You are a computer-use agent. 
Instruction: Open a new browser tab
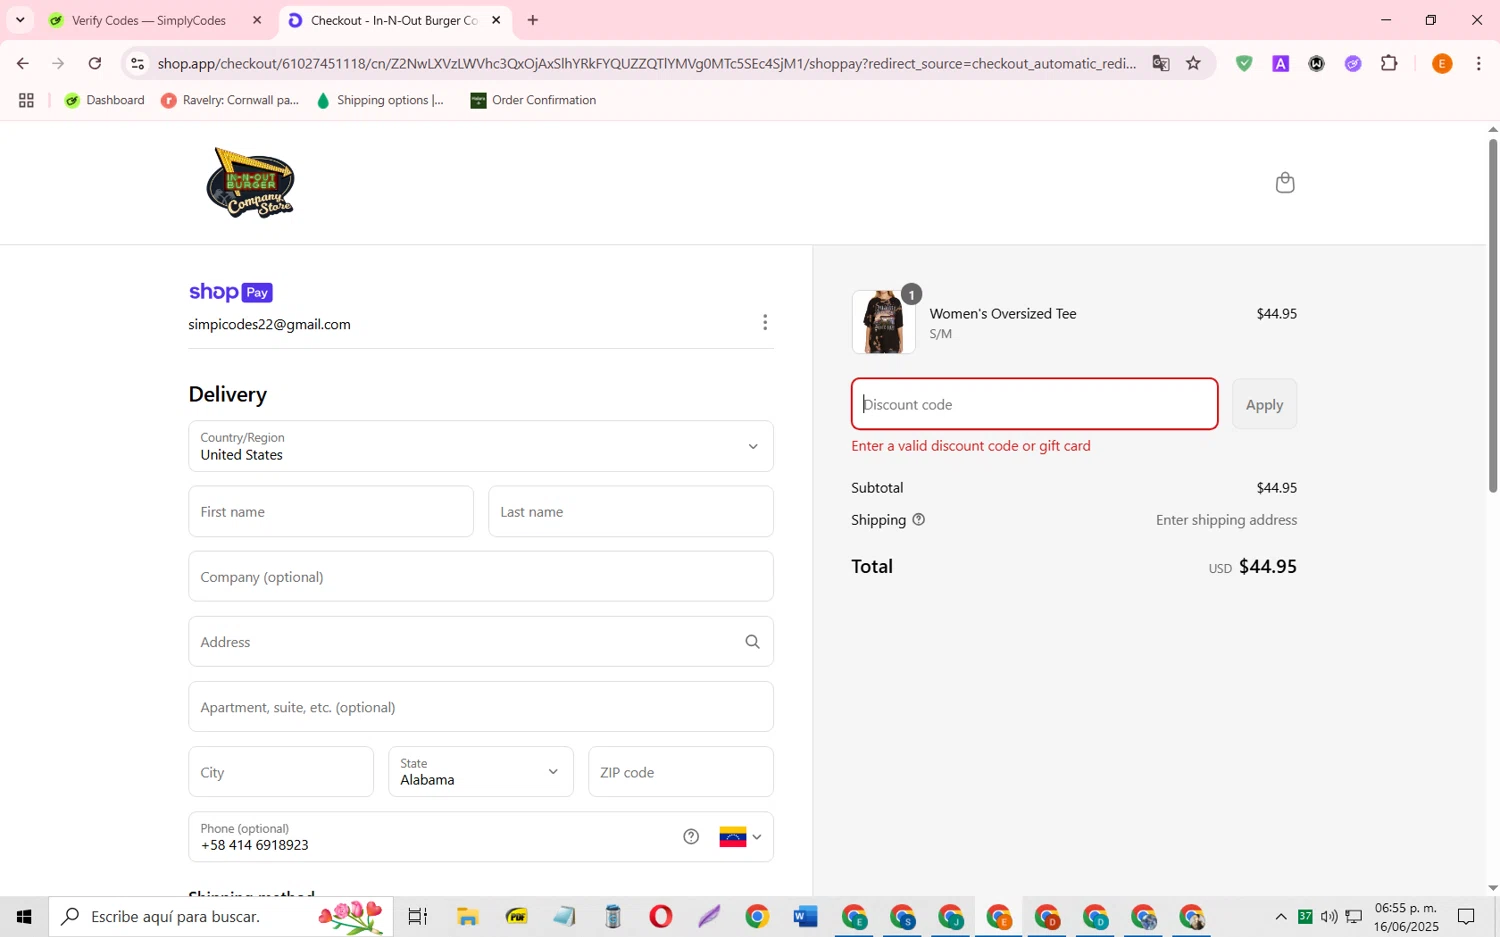533,20
